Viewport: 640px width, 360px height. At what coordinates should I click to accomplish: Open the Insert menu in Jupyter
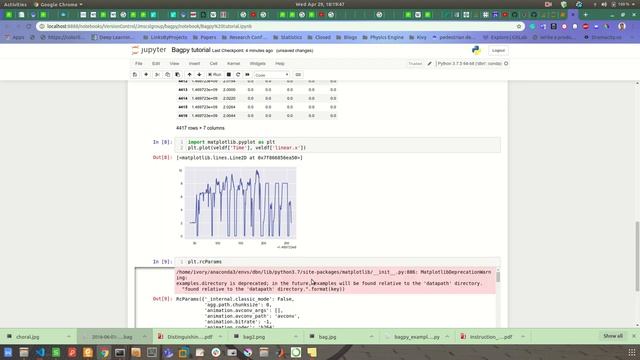pos(194,64)
